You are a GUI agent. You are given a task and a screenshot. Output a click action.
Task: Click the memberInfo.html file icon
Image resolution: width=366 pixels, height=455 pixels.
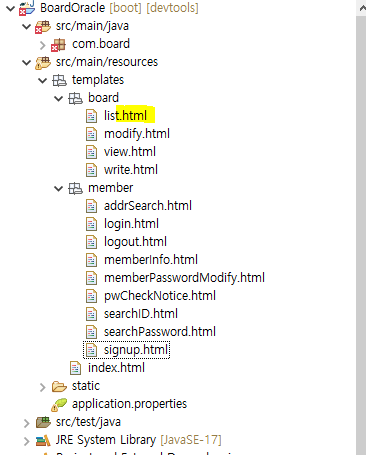click(x=91, y=260)
